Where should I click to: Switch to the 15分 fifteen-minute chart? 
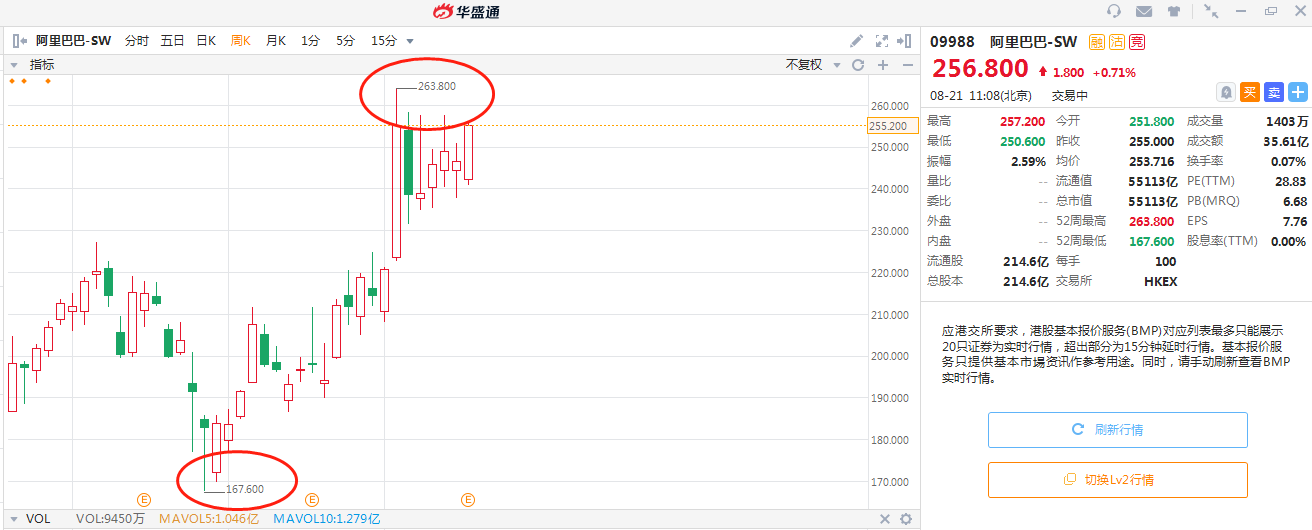click(384, 41)
